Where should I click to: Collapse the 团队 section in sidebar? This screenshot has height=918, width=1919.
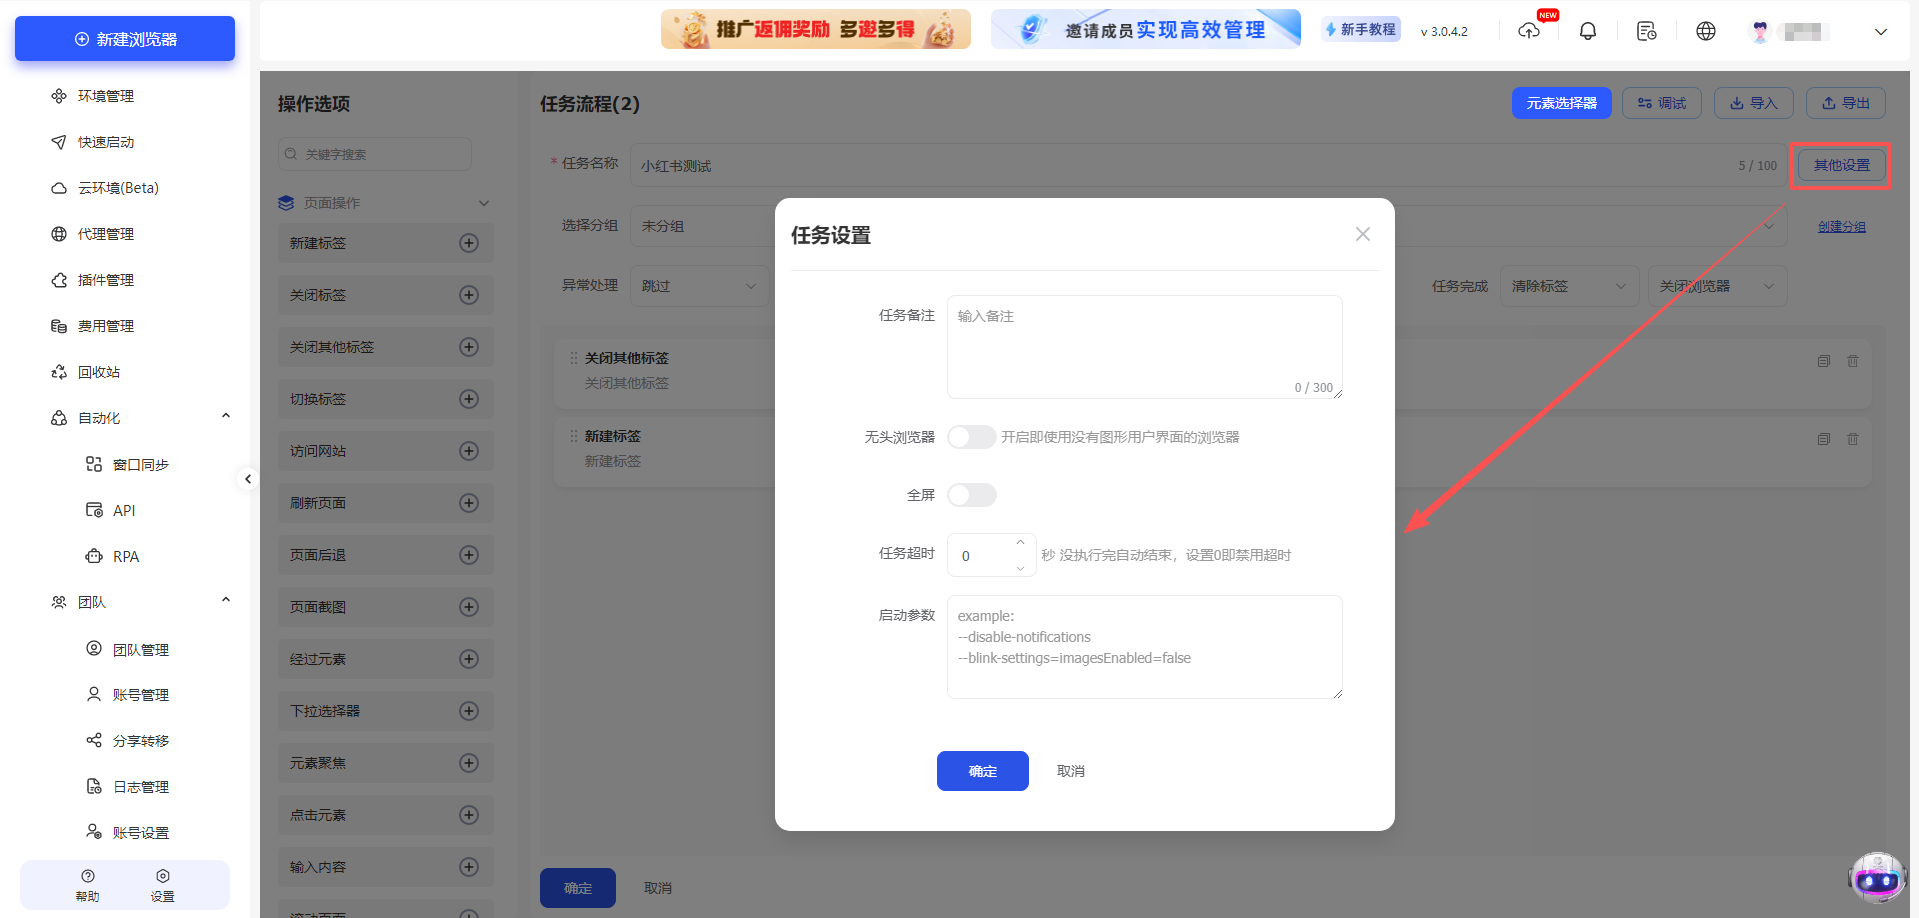225,601
